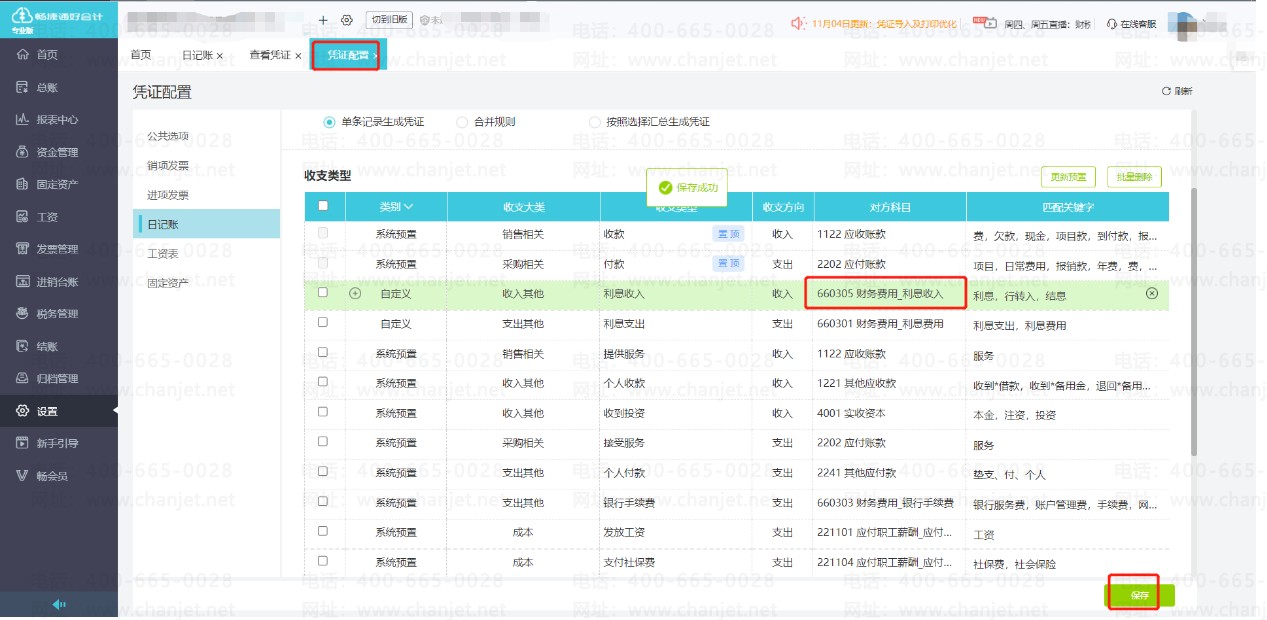The width and height of the screenshot is (1267, 620).
Task: Check the 银行手续费 row checkbox
Action: tap(322, 501)
